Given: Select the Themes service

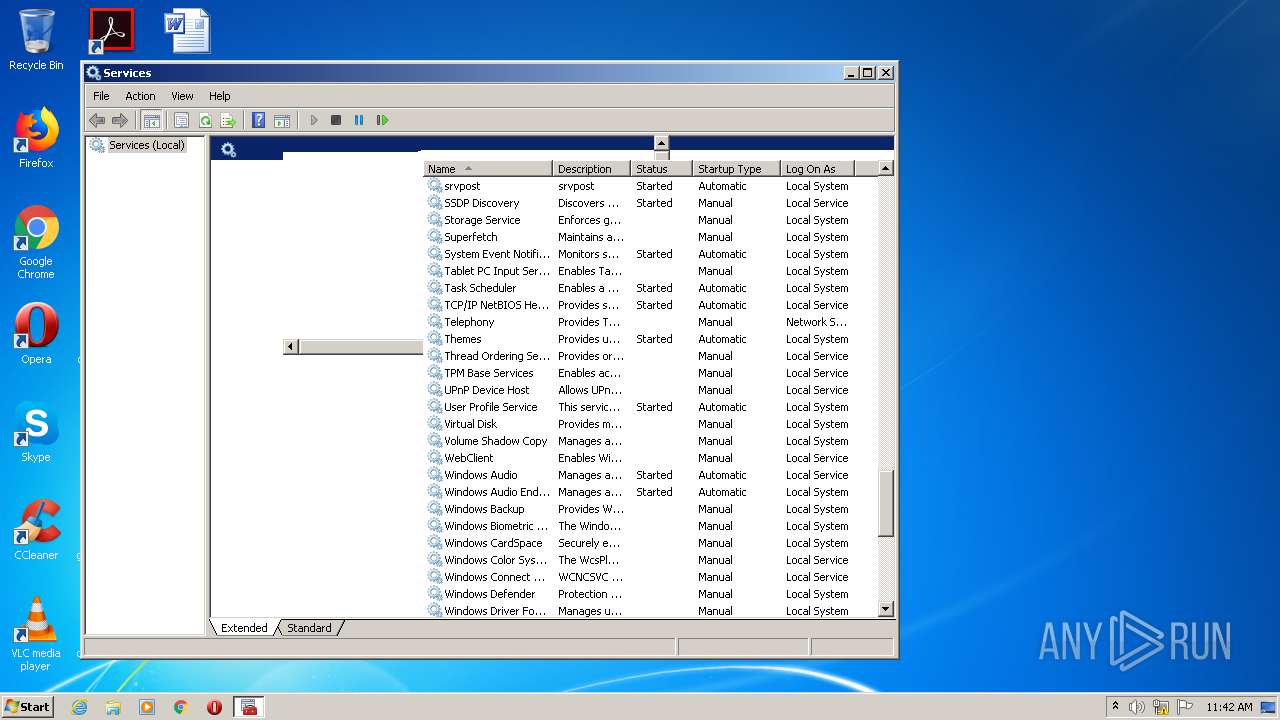Looking at the screenshot, I should point(650,339).
